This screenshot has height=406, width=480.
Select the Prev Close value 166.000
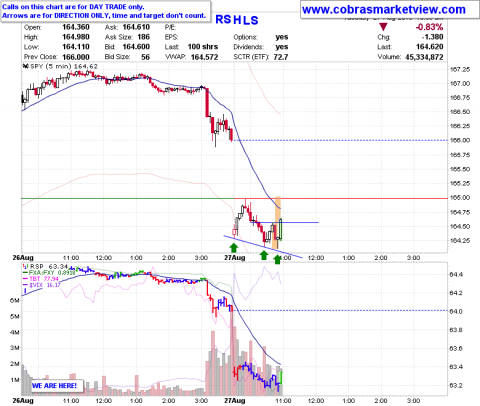tap(76, 57)
